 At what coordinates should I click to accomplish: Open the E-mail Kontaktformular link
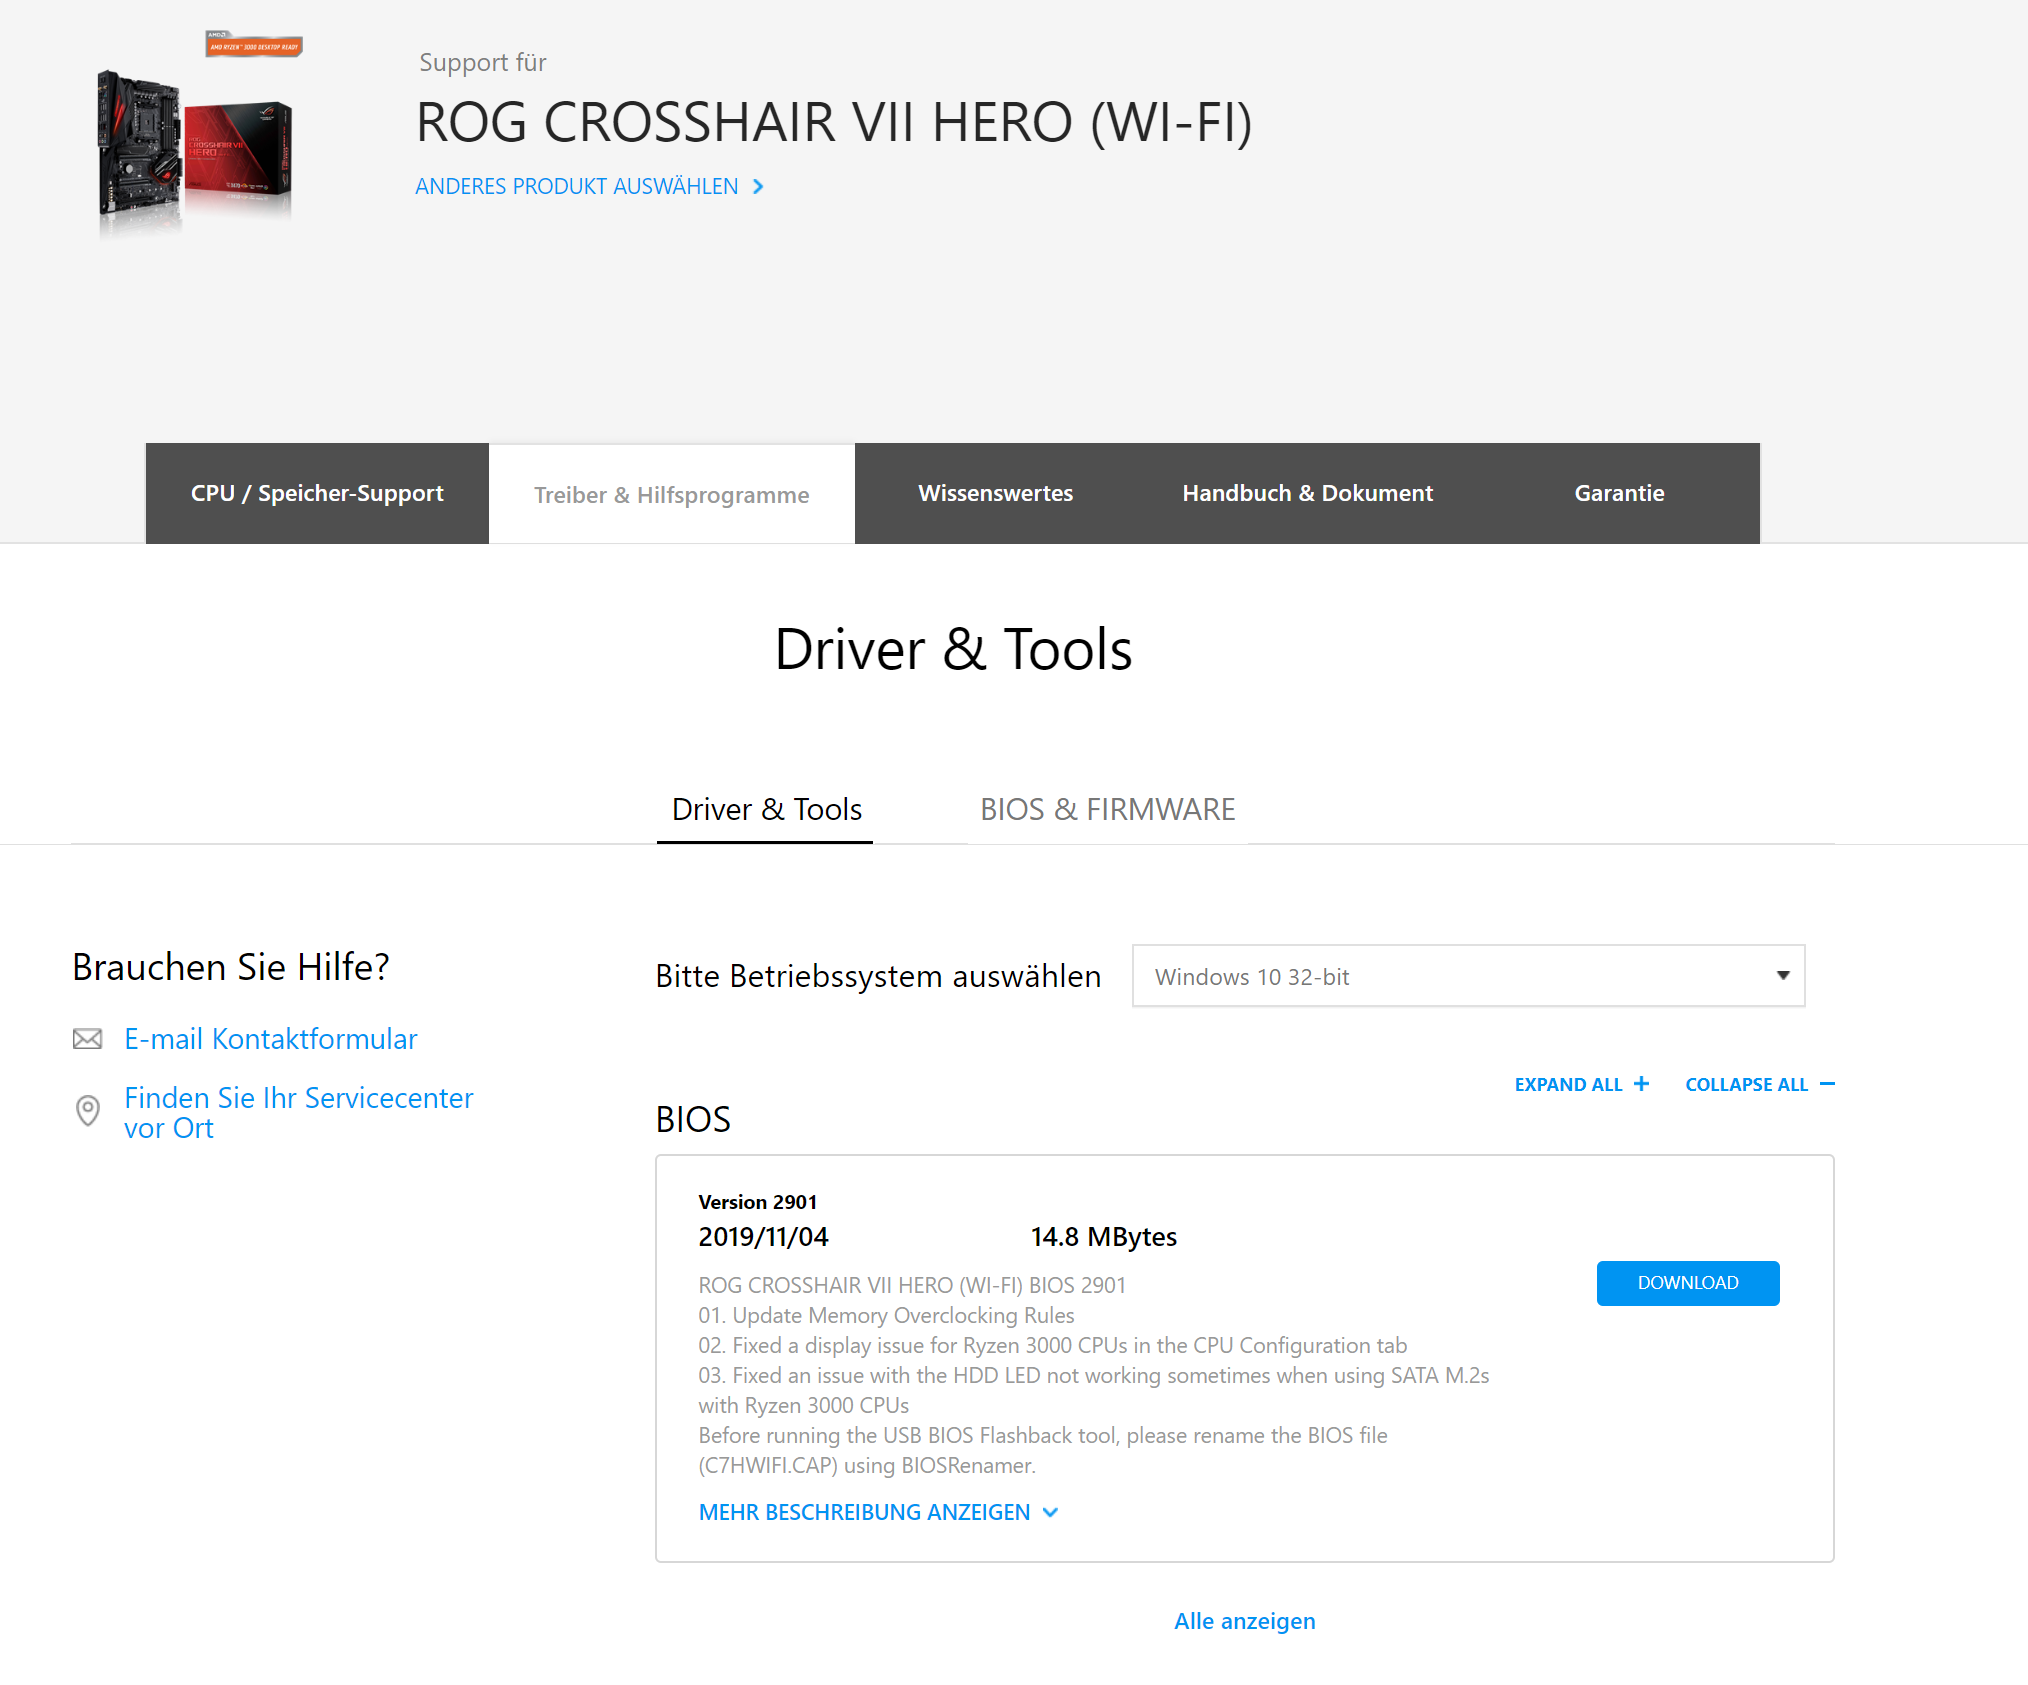[270, 1039]
